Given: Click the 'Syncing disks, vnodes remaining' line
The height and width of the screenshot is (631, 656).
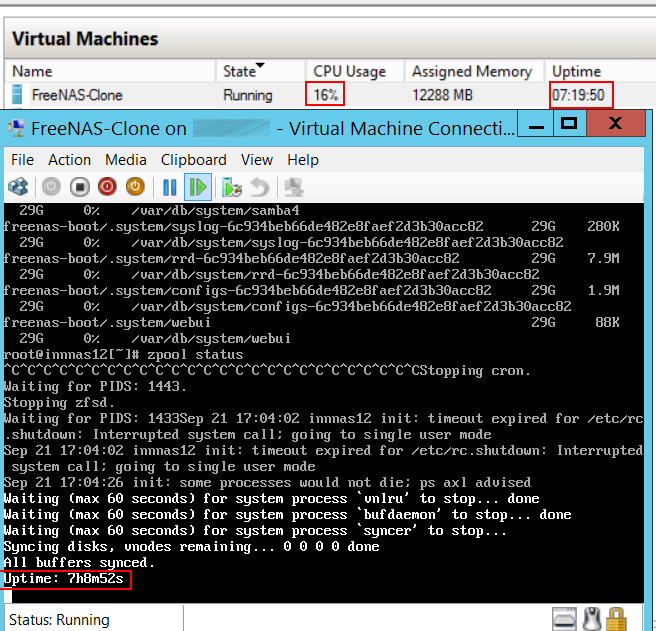Looking at the screenshot, I should click(x=192, y=546).
